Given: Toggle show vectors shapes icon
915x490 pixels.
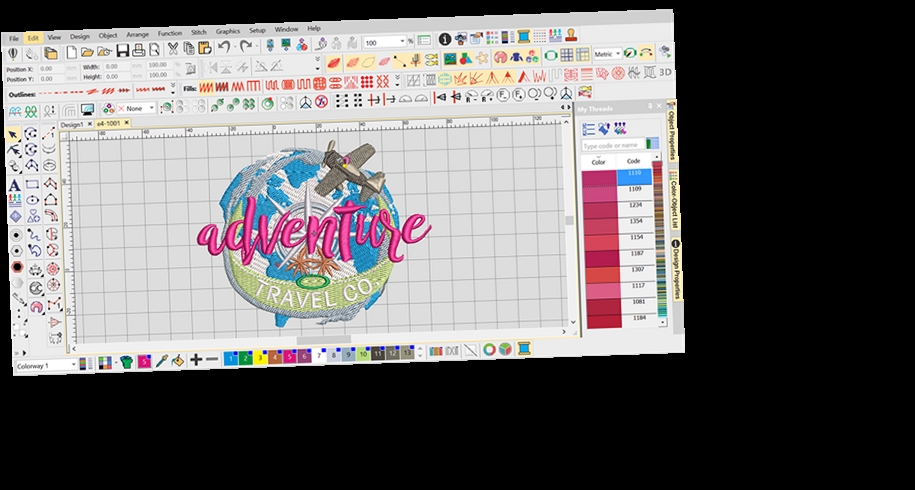Looking at the screenshot, I should [466, 58].
